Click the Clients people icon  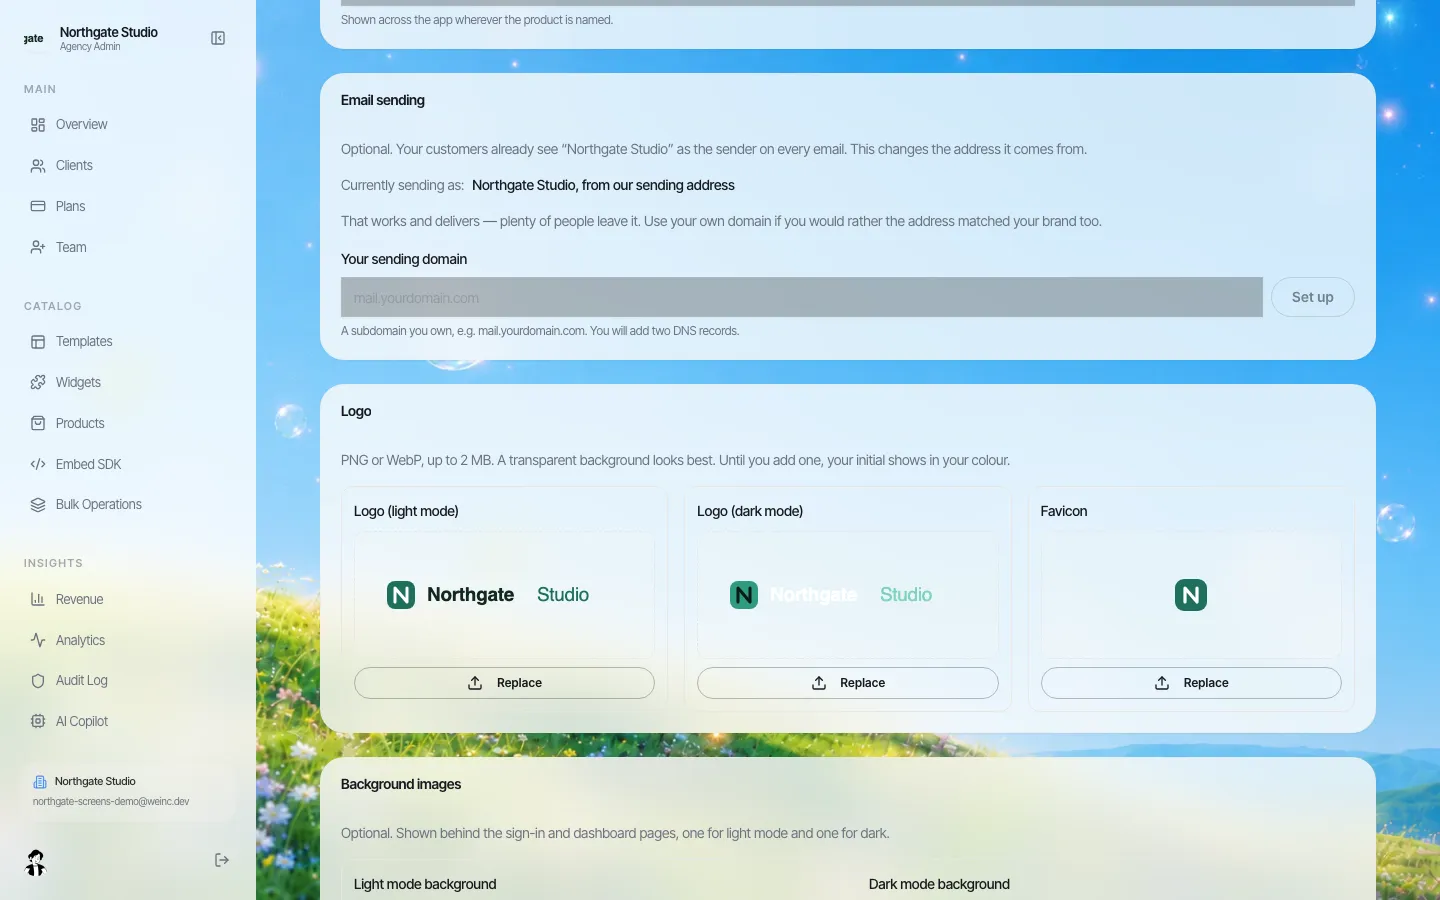[x=38, y=166]
